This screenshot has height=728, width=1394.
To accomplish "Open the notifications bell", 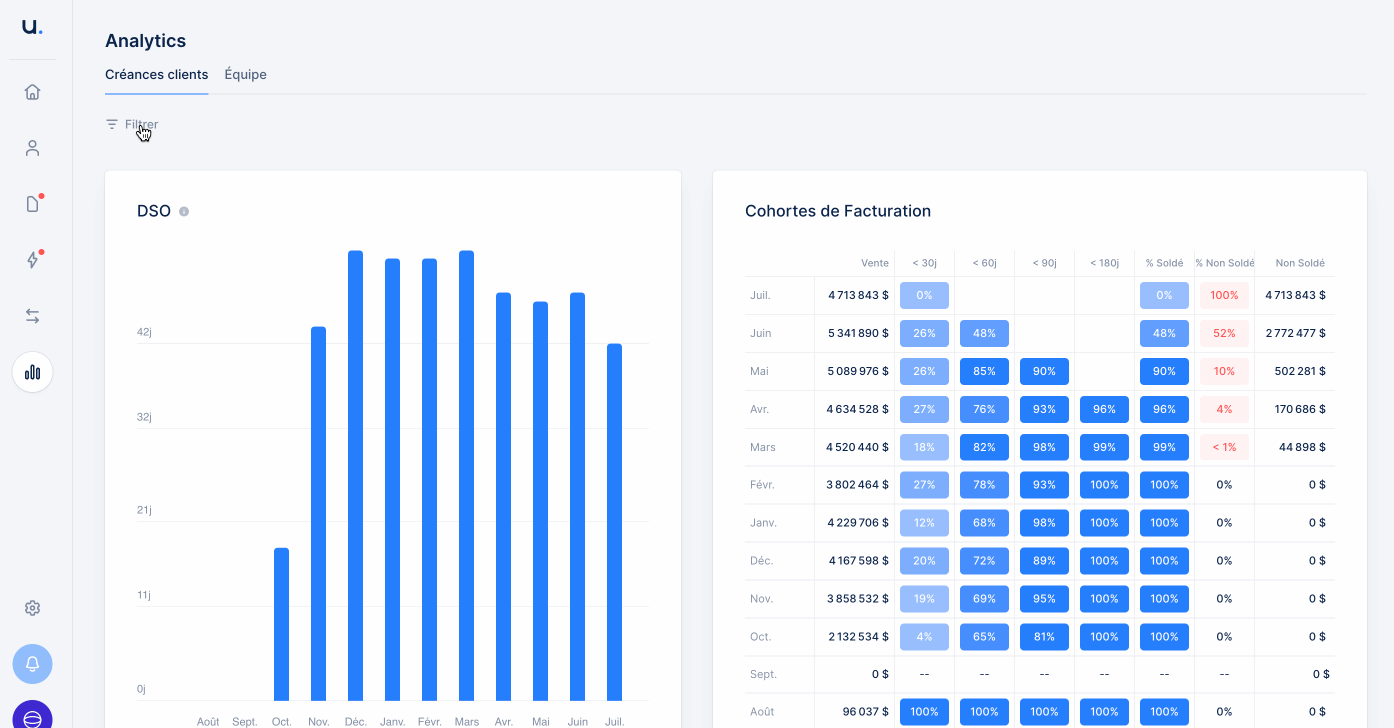I will pyautogui.click(x=33, y=664).
